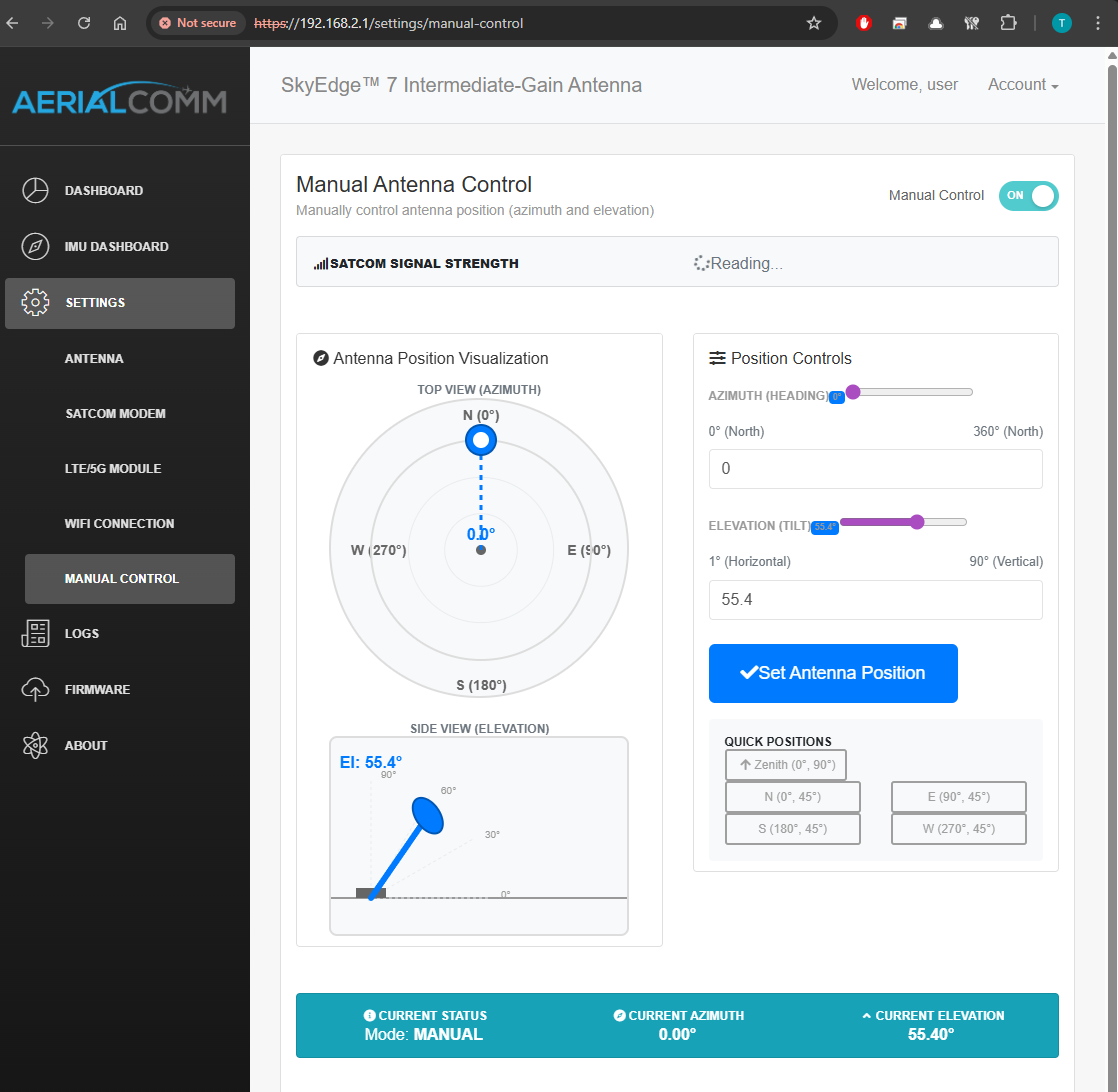Select the WiFi Connection menu item
Viewport: 1118px width, 1092px height.
pos(119,523)
